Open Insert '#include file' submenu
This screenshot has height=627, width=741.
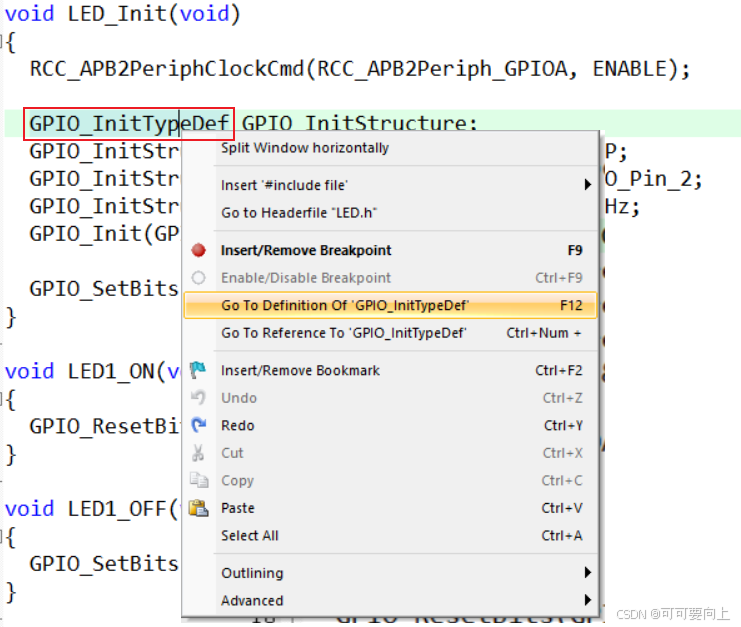(x=390, y=185)
